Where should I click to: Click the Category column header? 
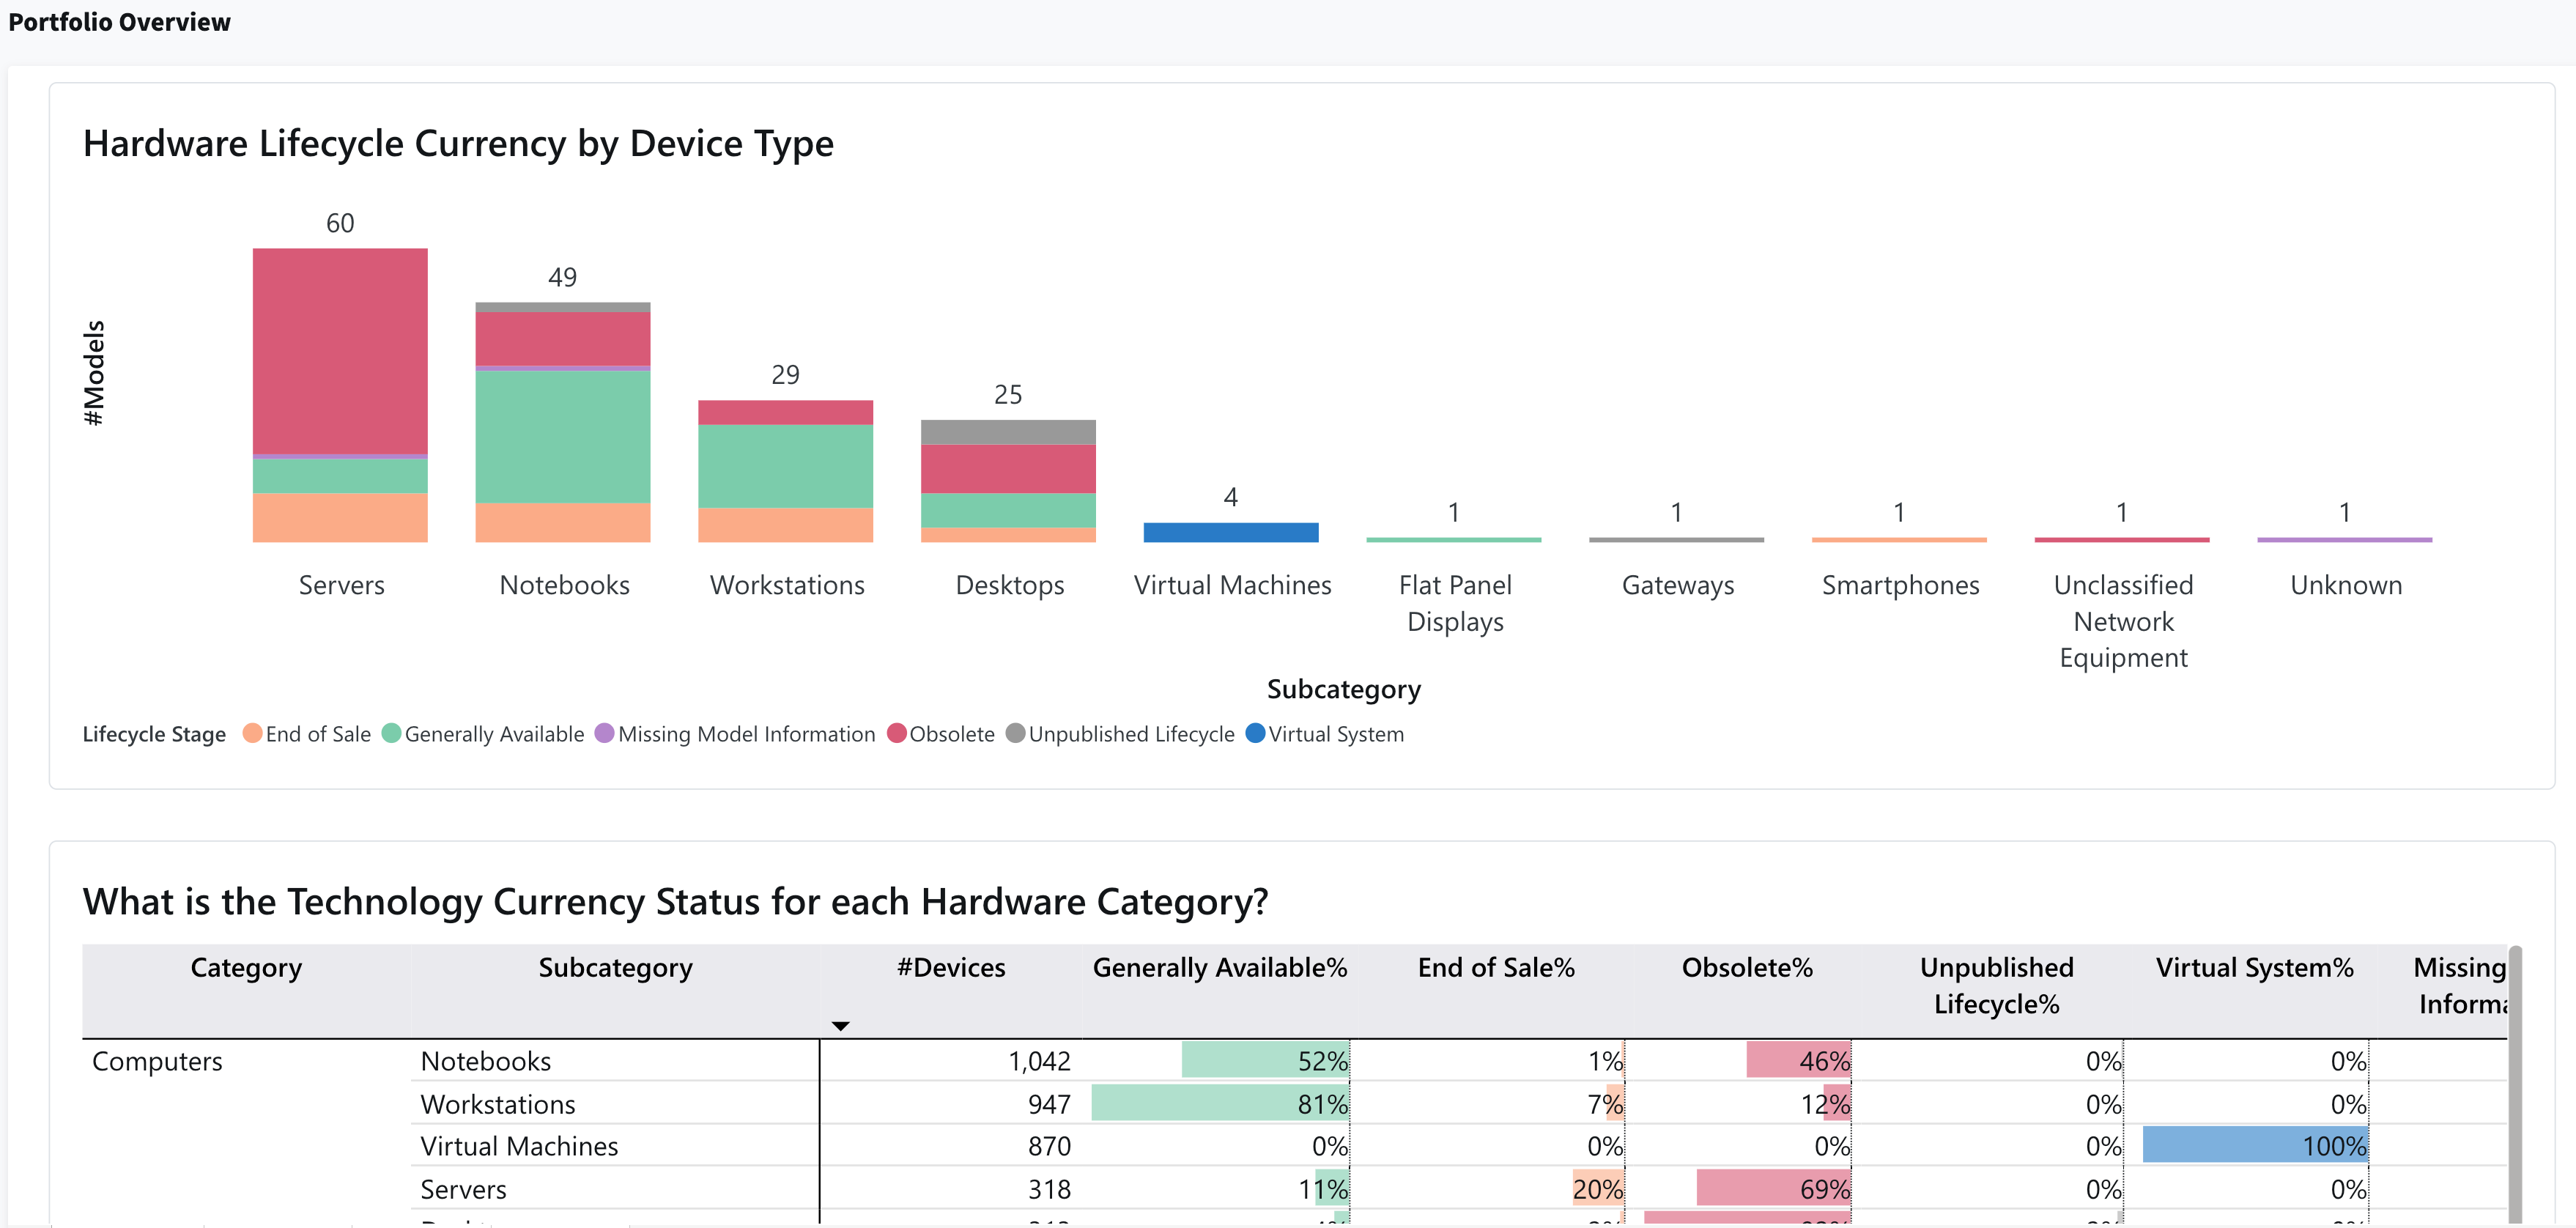click(x=246, y=967)
